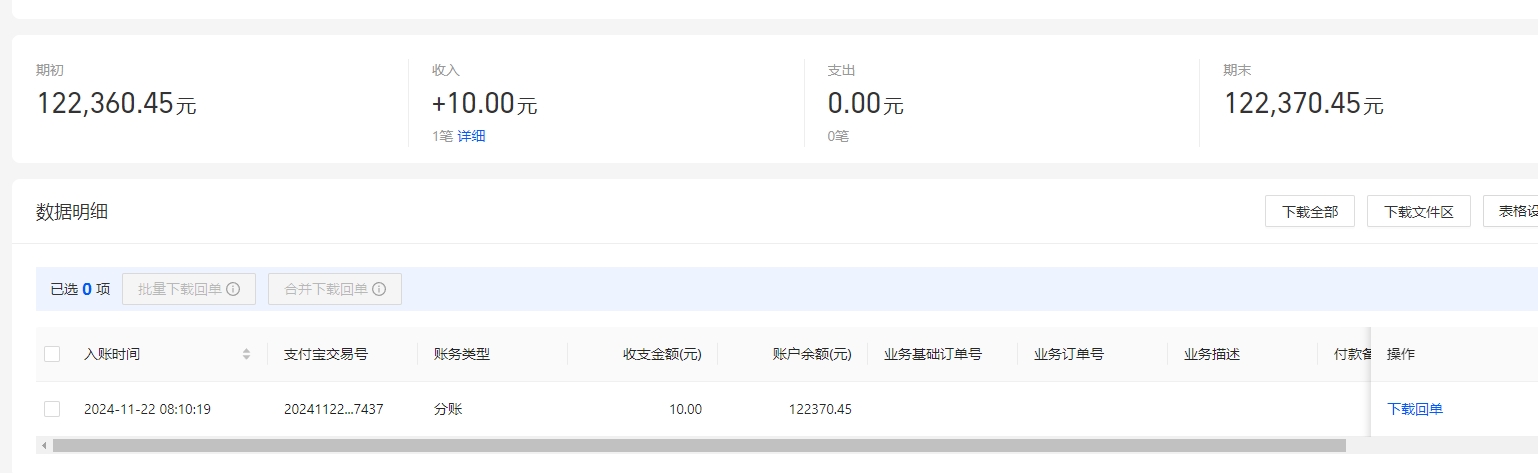This screenshot has height=473, width=1538.
Task: Click 下载回单 link in the 分账 row
Action: (x=1415, y=409)
